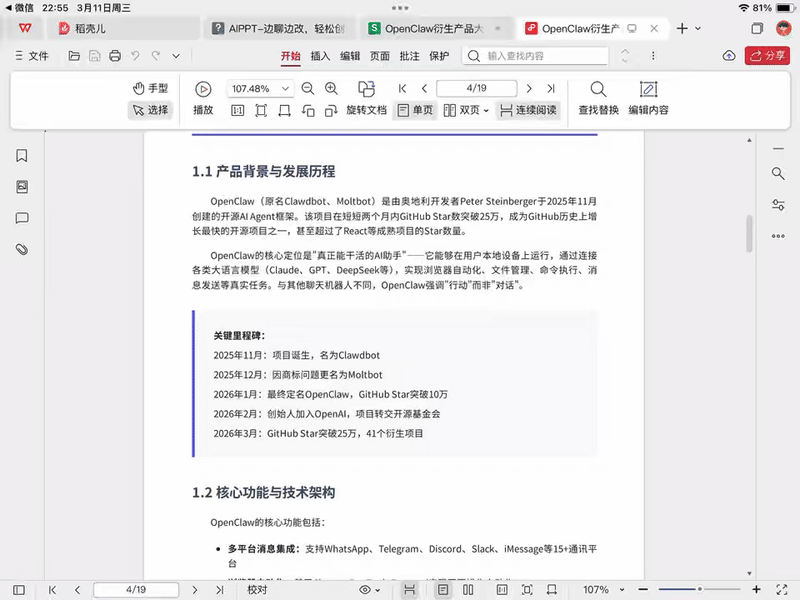
Task: Switch to the 稻壳儿 tab
Action: tap(122, 29)
